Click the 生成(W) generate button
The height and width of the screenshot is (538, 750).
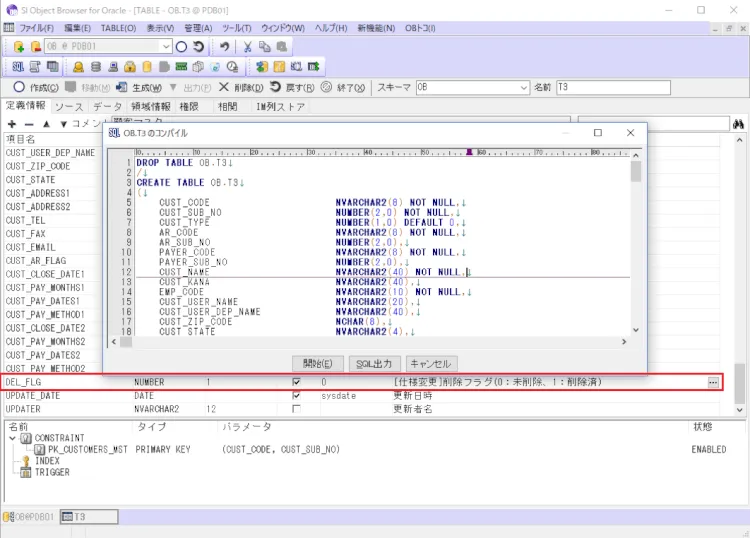[139, 88]
